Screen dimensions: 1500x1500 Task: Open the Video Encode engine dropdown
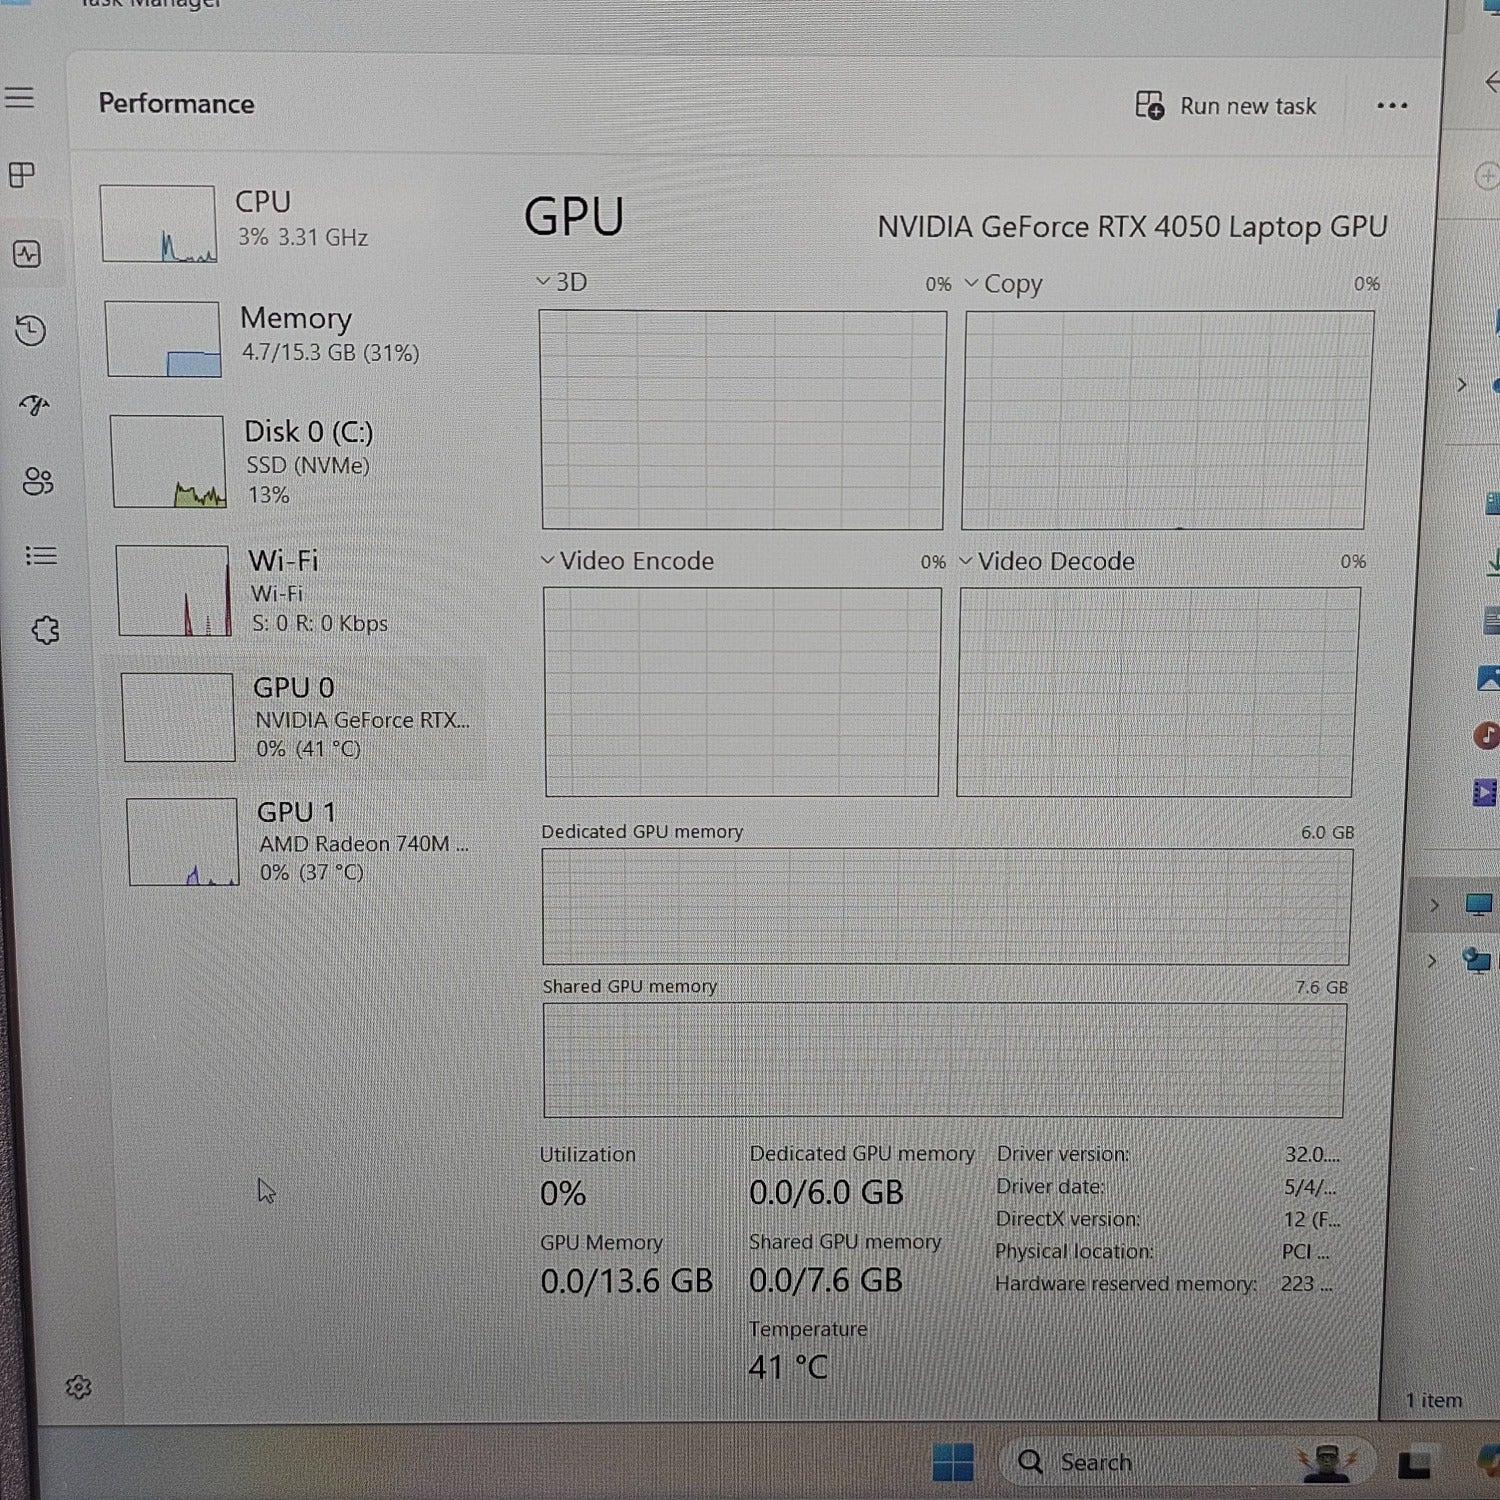pyautogui.click(x=627, y=561)
